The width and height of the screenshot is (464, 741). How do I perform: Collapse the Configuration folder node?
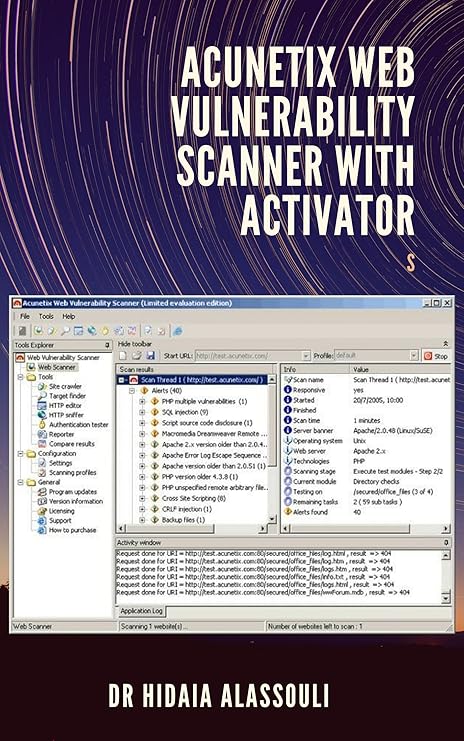20,453
